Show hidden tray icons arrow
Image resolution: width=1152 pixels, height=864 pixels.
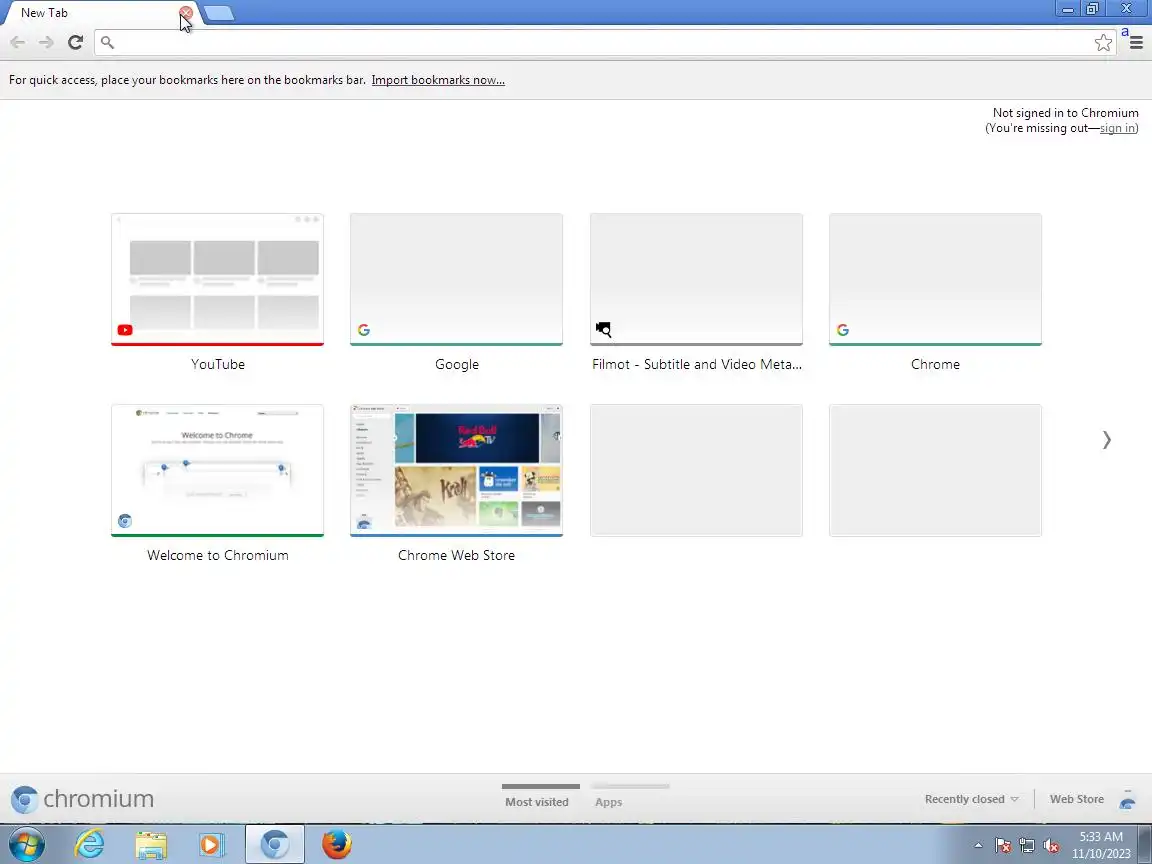coord(978,846)
